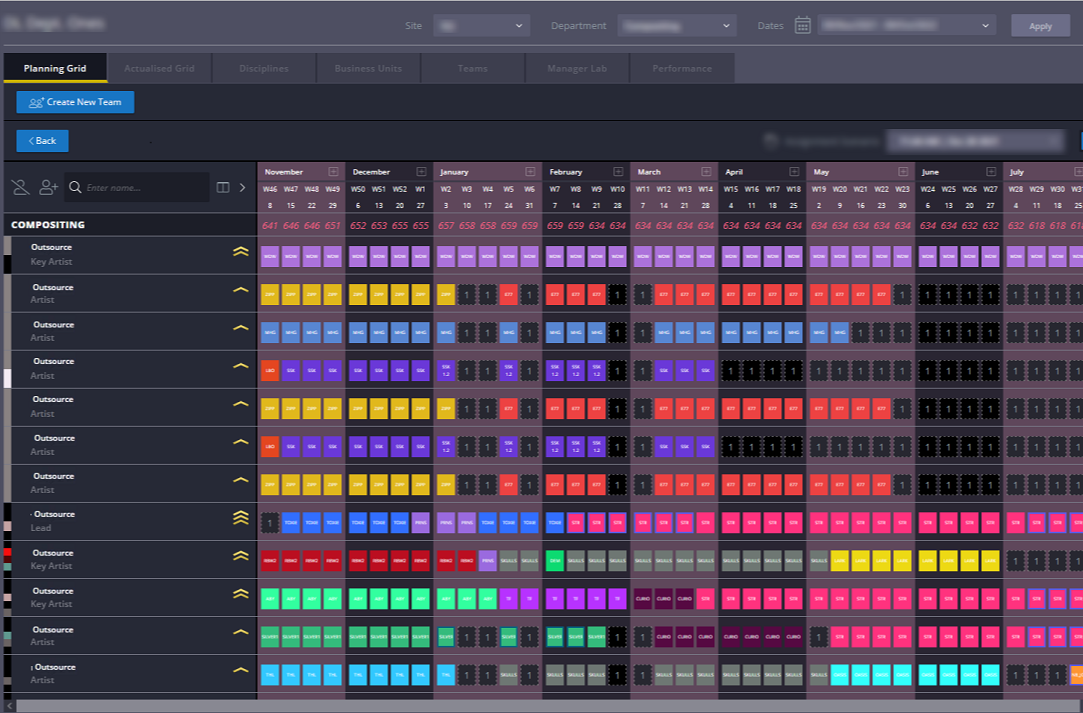Collapse the Key Artist row with RBW2 cells
Viewport: 1083px width, 713px height.
[x=240, y=555]
